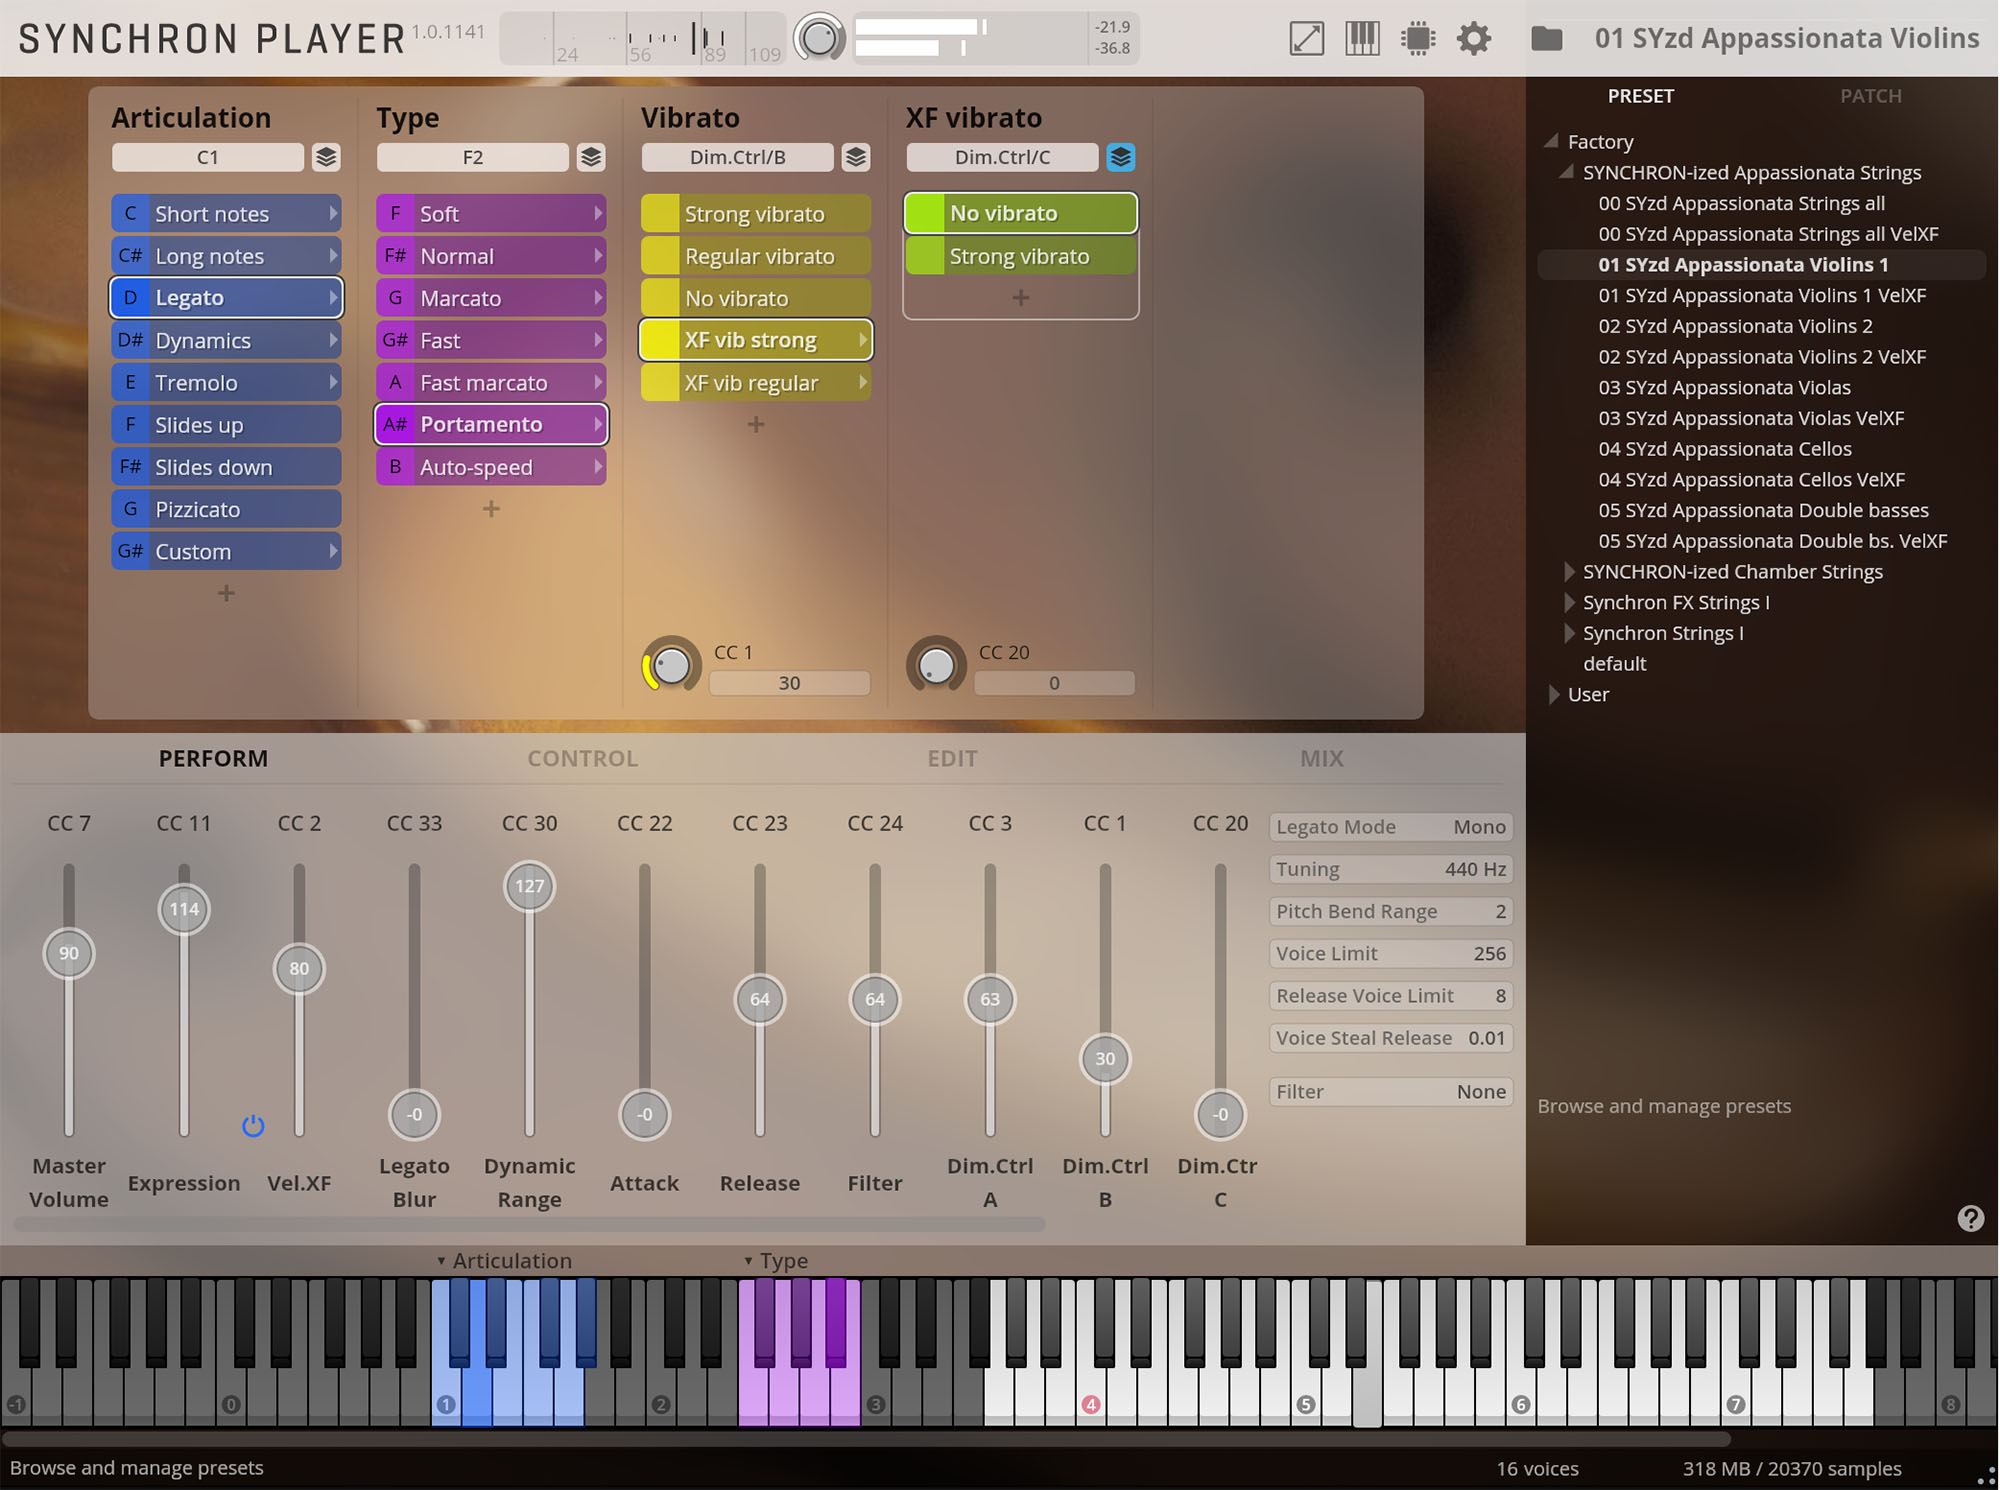Switch to the PATCH tab
2000x1490 pixels.
click(1870, 96)
